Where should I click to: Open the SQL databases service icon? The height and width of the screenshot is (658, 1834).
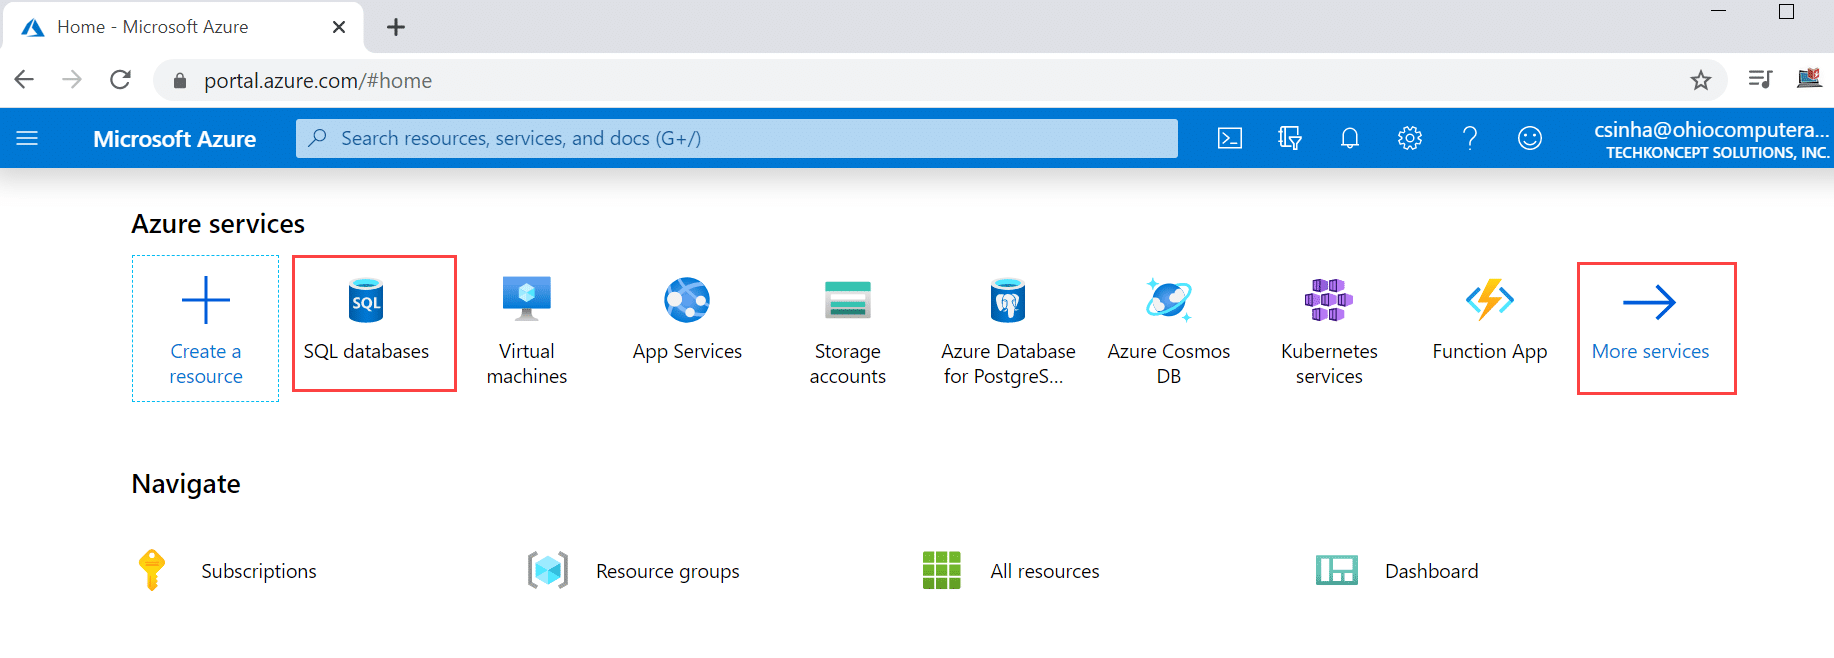click(x=366, y=300)
